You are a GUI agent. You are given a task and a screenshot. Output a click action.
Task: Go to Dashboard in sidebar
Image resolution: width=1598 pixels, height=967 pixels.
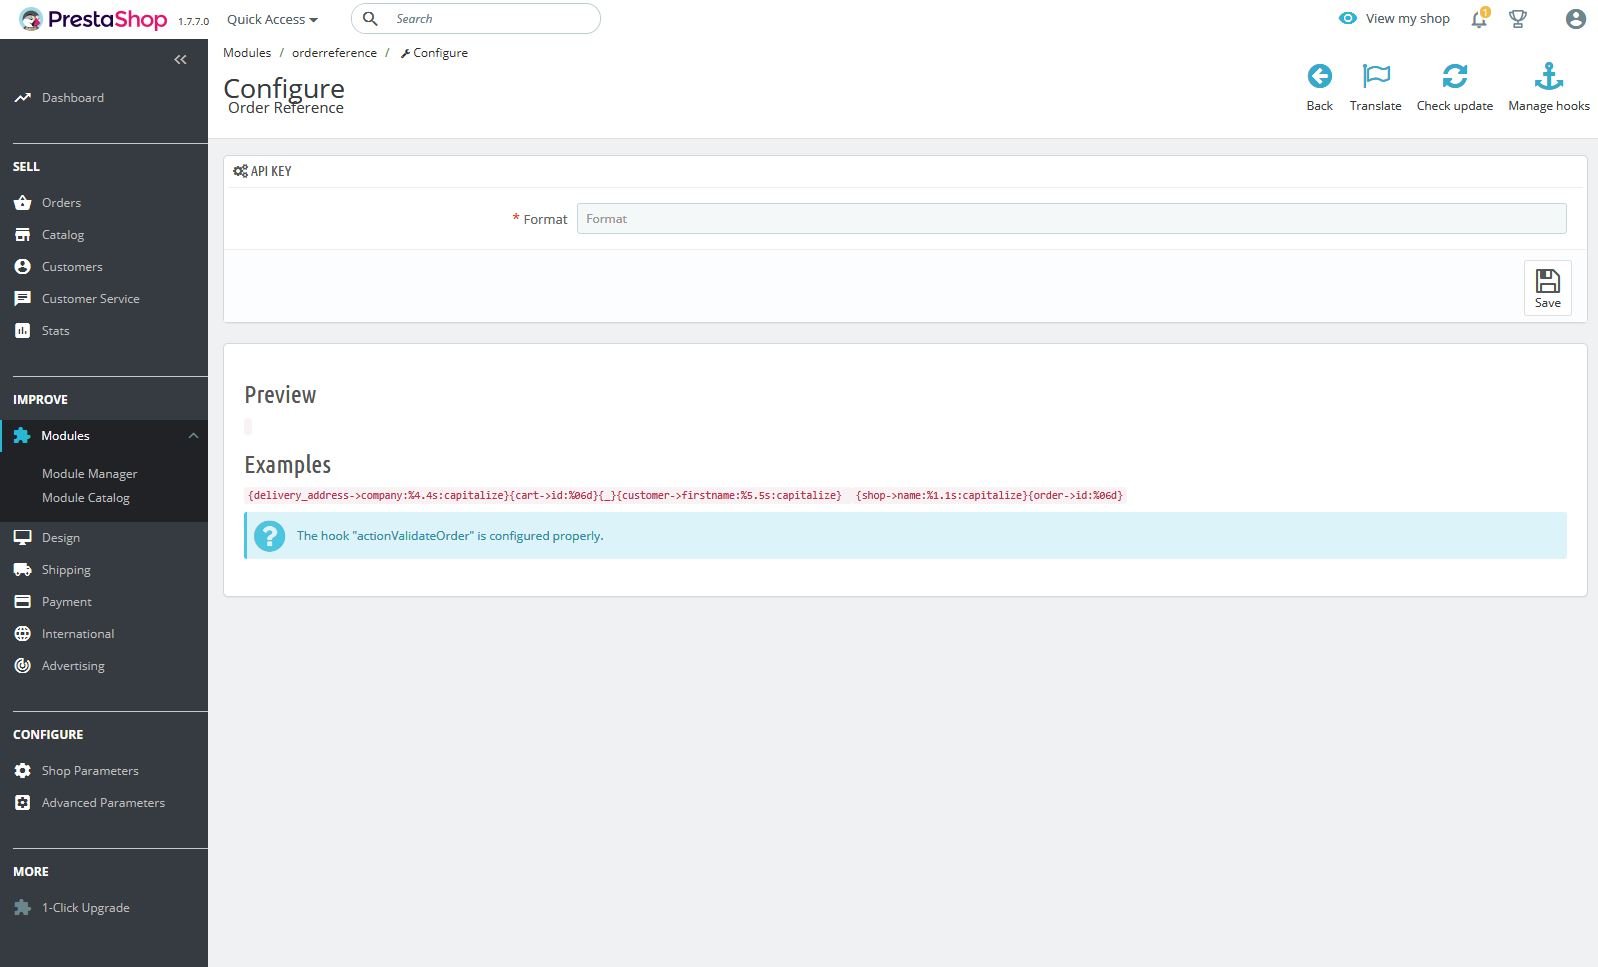[73, 97]
